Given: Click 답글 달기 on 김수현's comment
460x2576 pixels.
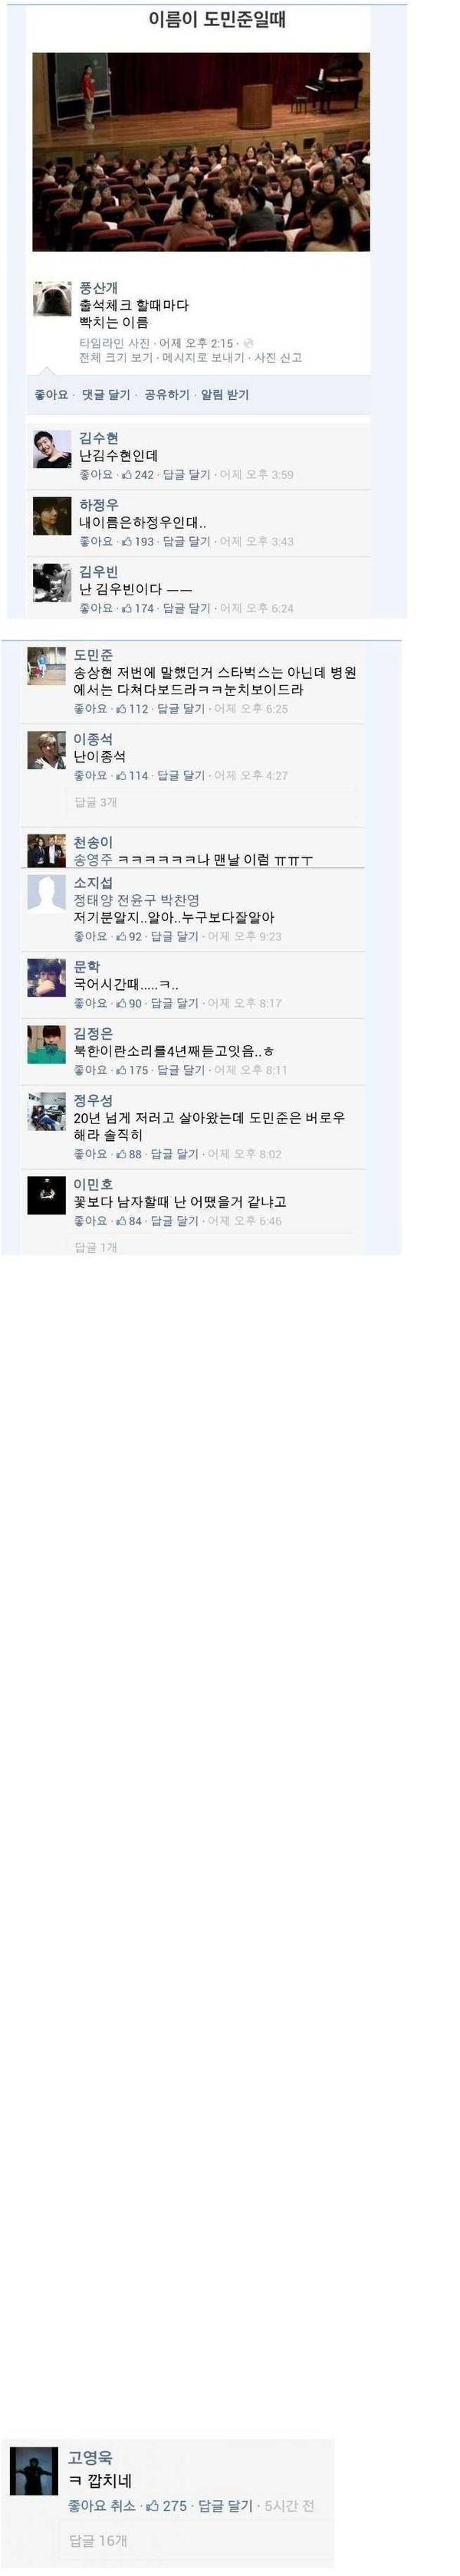Looking at the screenshot, I should 186,474.
